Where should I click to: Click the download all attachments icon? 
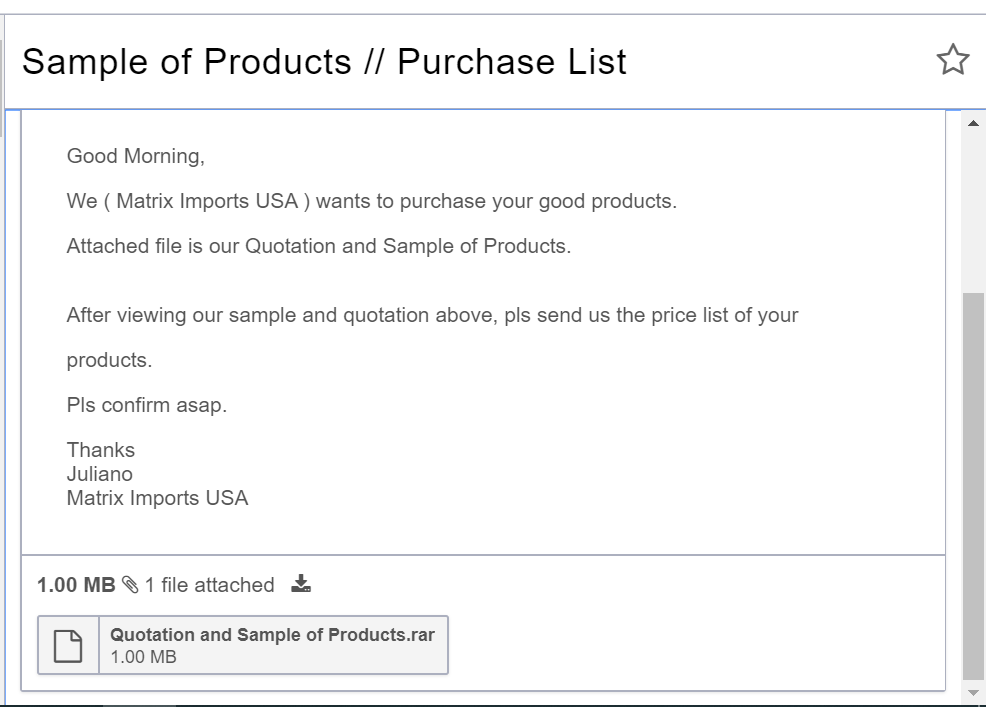click(x=301, y=584)
